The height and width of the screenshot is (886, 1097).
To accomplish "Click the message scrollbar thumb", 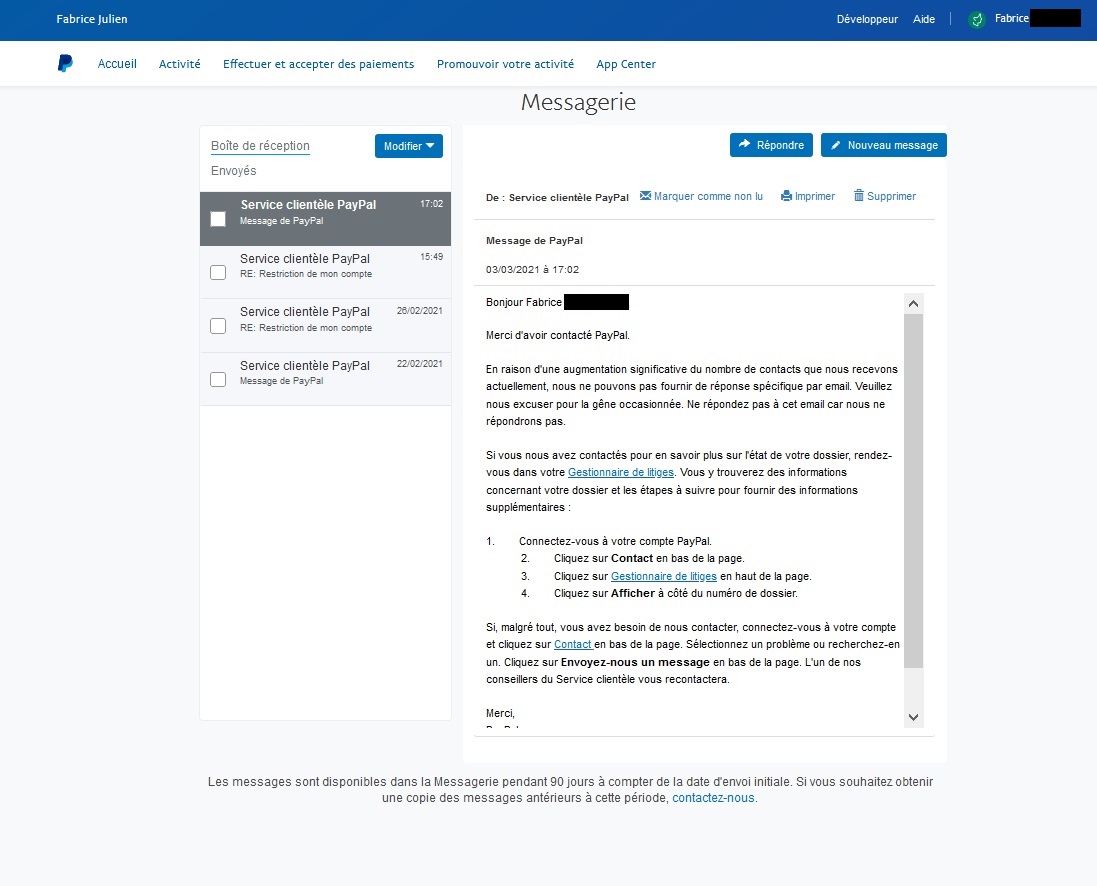I will [x=913, y=490].
